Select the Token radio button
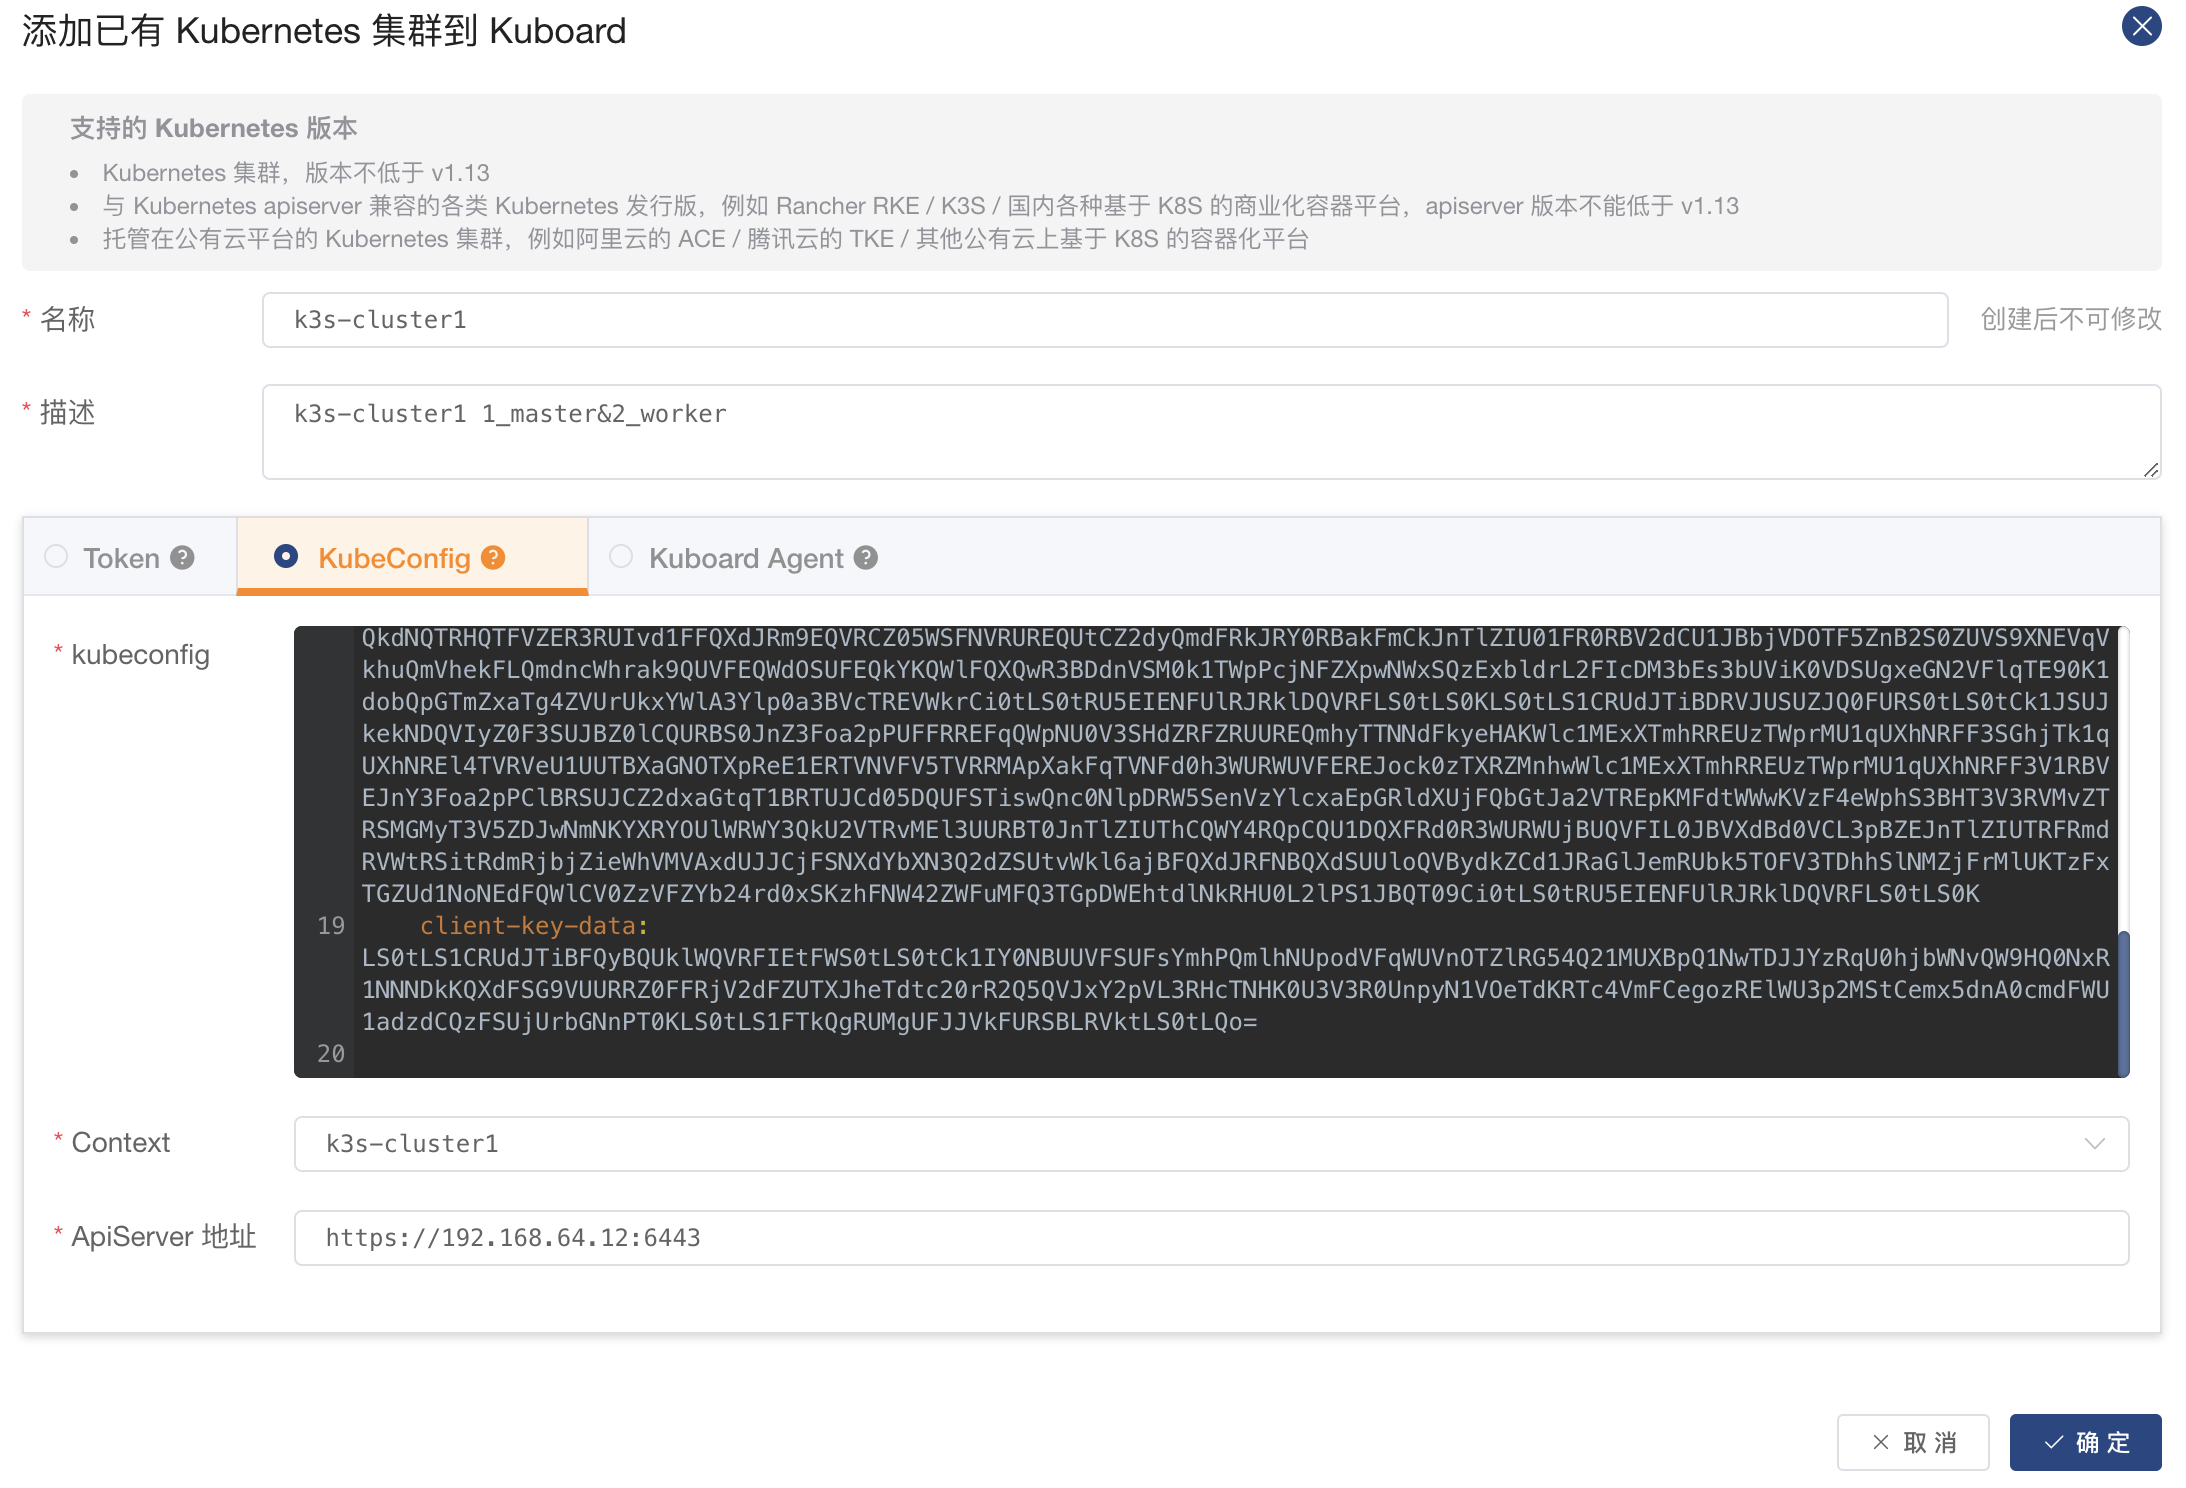This screenshot has height=1488, width=2186. 56,556
